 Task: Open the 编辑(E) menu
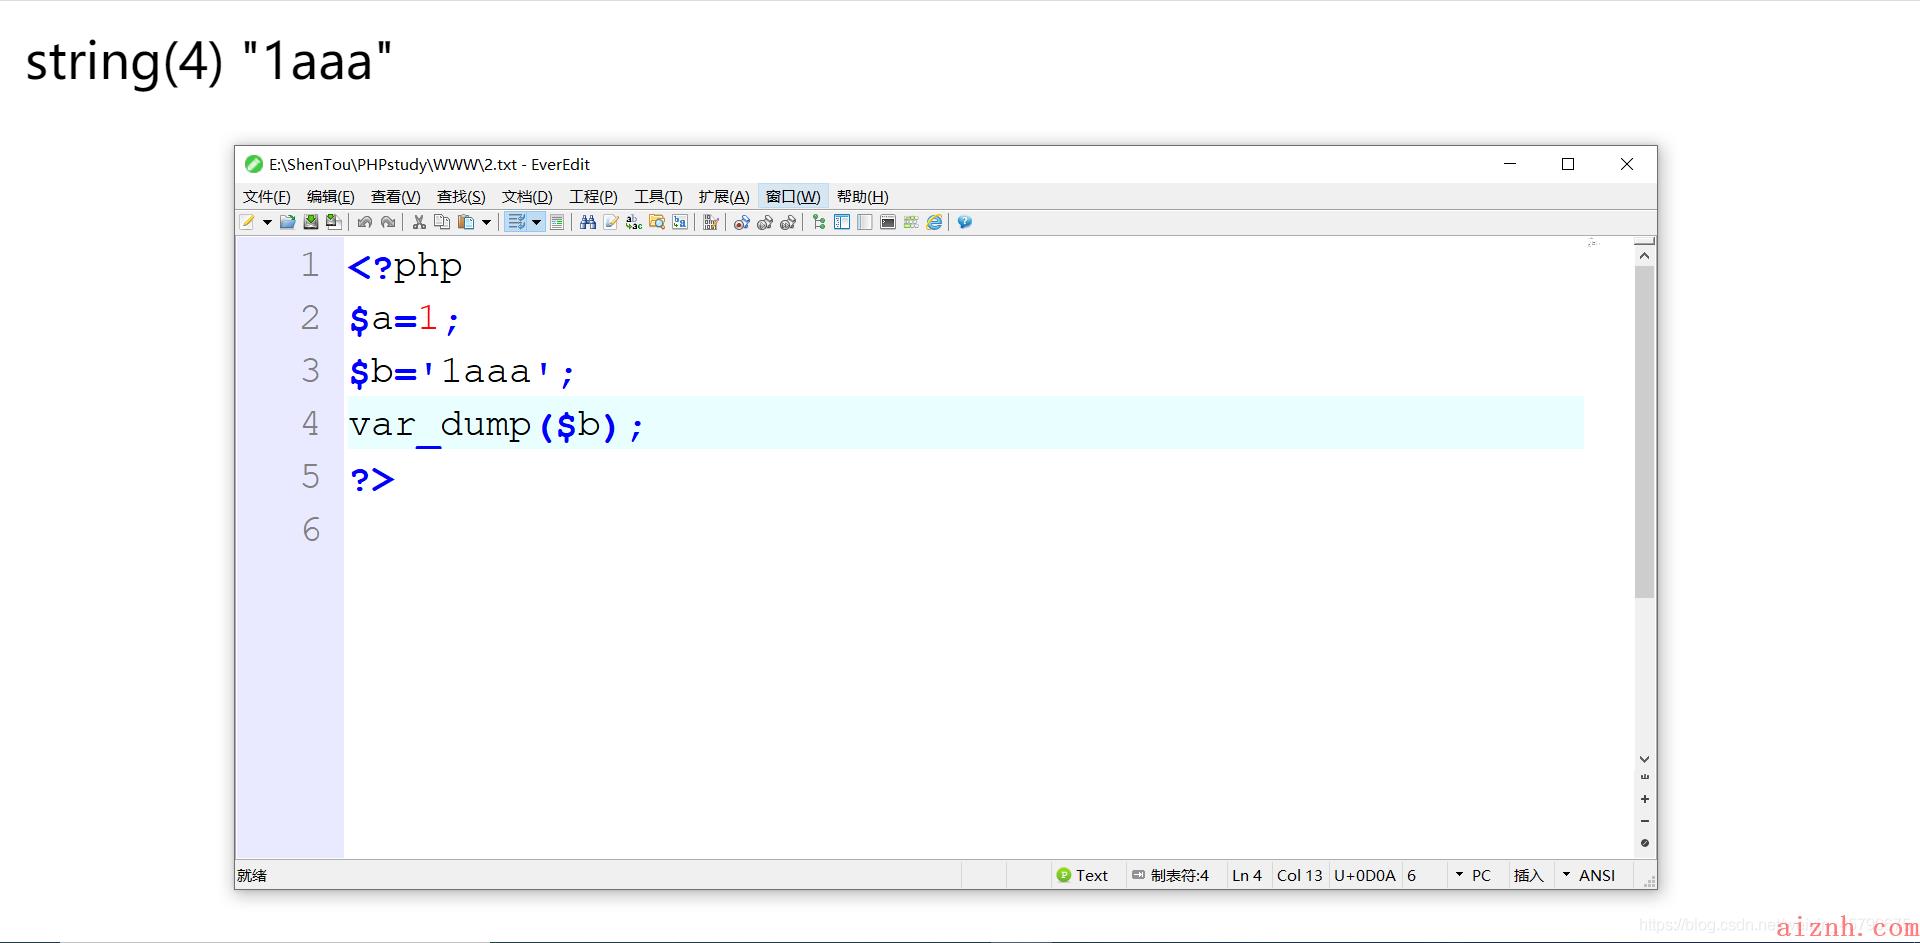pos(331,197)
